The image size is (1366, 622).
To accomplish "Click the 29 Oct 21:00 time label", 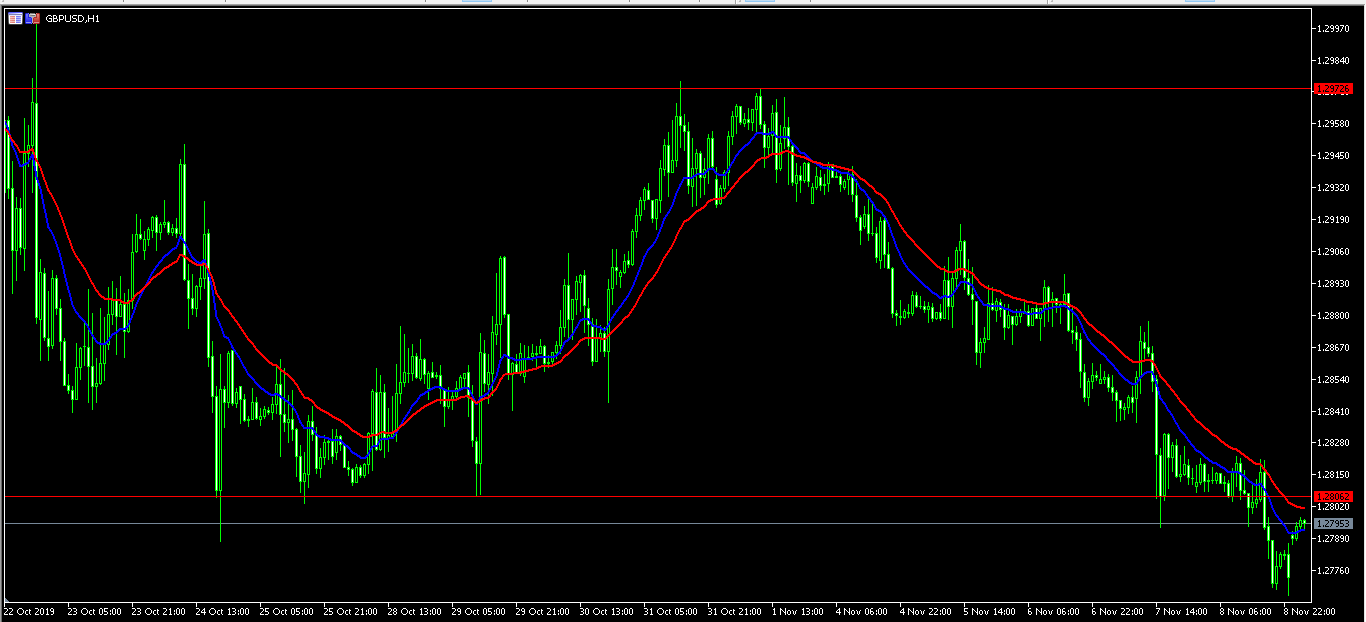I will (542, 610).
